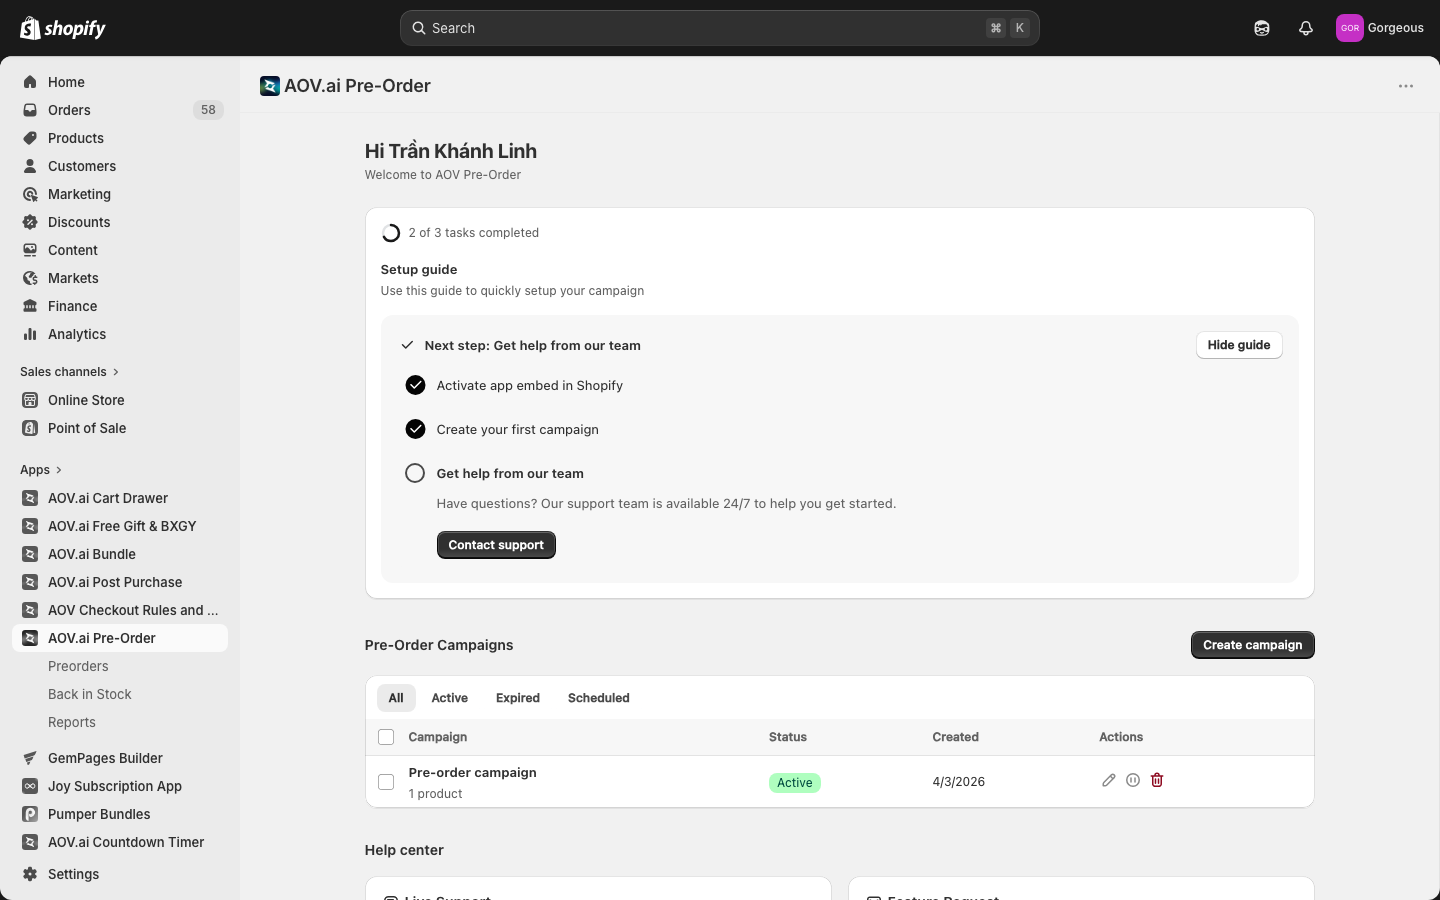Switch to the Active campaigns tab
The height and width of the screenshot is (900, 1440).
449,698
